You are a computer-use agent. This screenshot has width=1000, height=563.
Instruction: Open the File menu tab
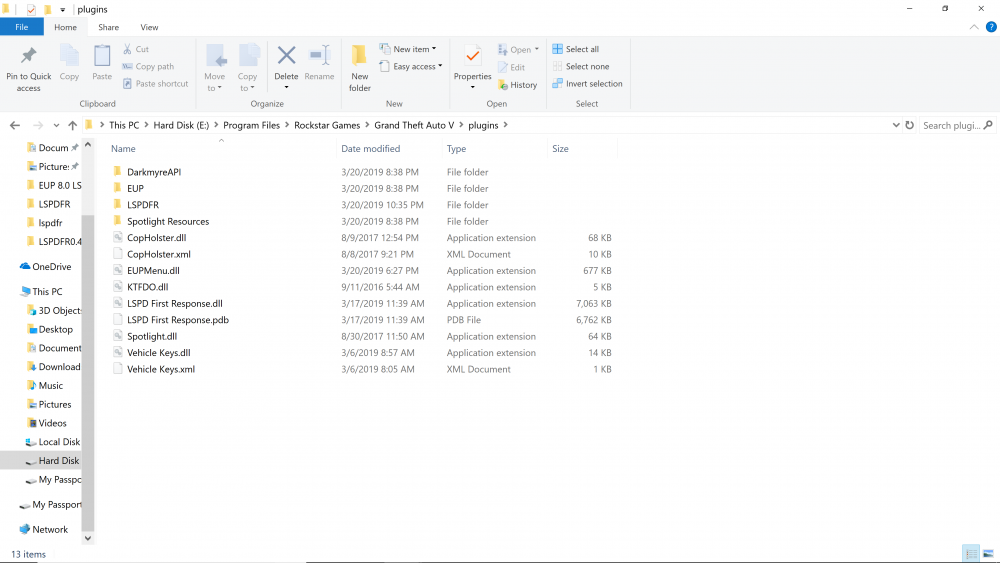(x=21, y=27)
